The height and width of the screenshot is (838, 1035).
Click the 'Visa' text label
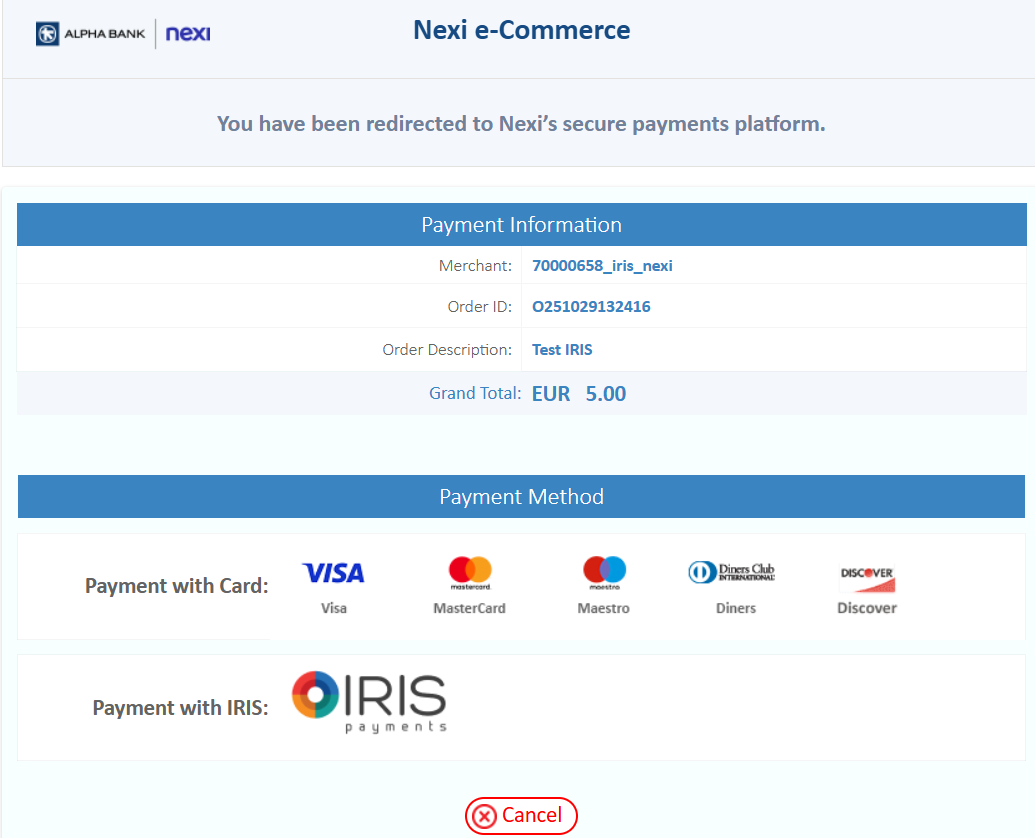tap(334, 608)
